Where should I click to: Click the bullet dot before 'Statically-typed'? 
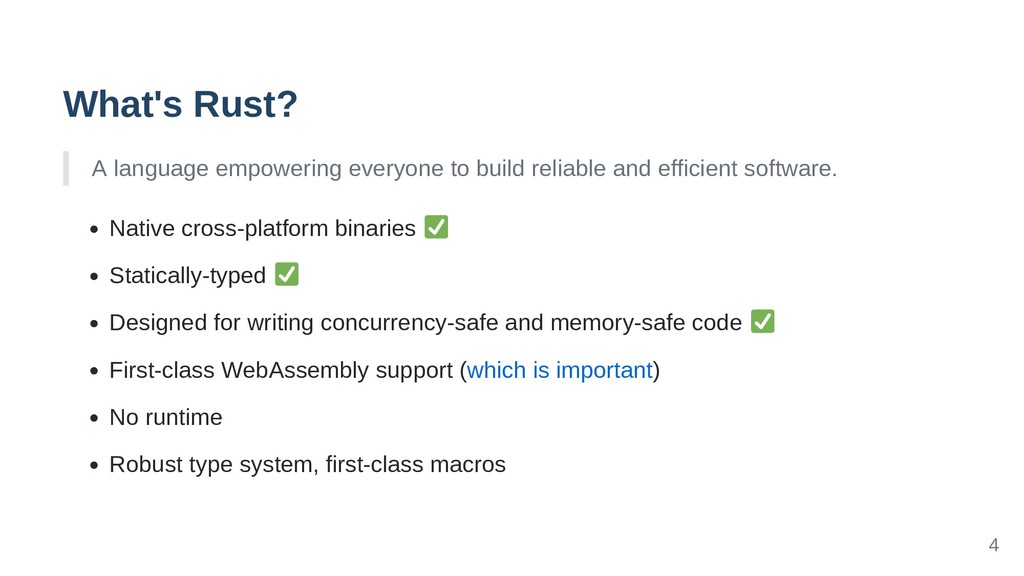pos(95,276)
